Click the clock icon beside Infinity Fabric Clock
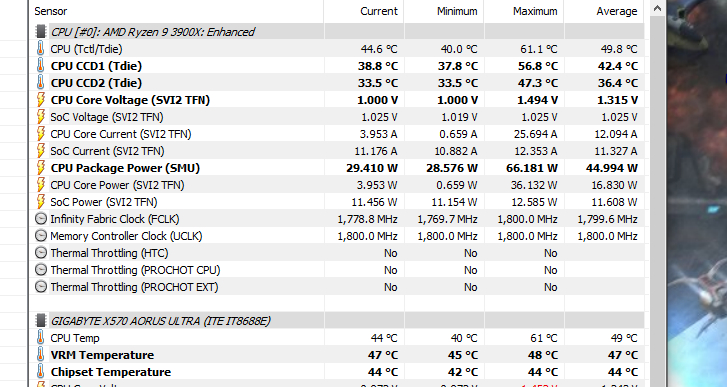This screenshot has width=727, height=387. click(x=41, y=219)
